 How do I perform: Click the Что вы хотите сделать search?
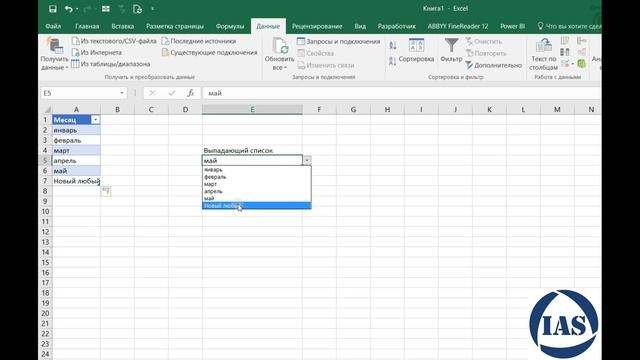tap(569, 26)
